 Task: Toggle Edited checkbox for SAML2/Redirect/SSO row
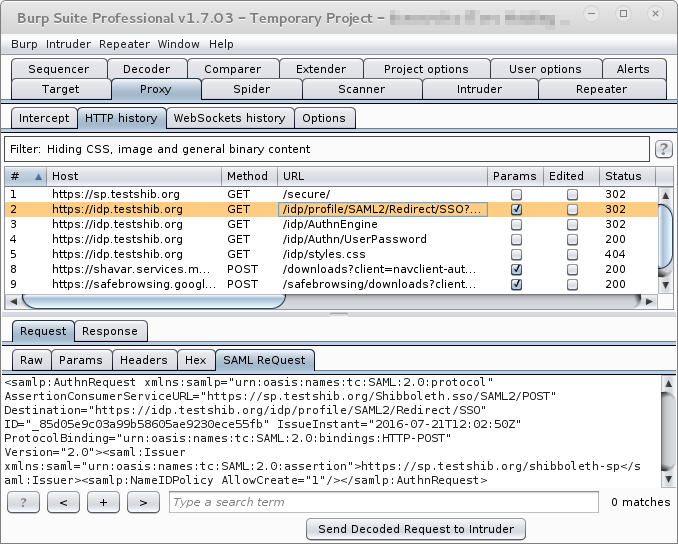tap(572, 210)
